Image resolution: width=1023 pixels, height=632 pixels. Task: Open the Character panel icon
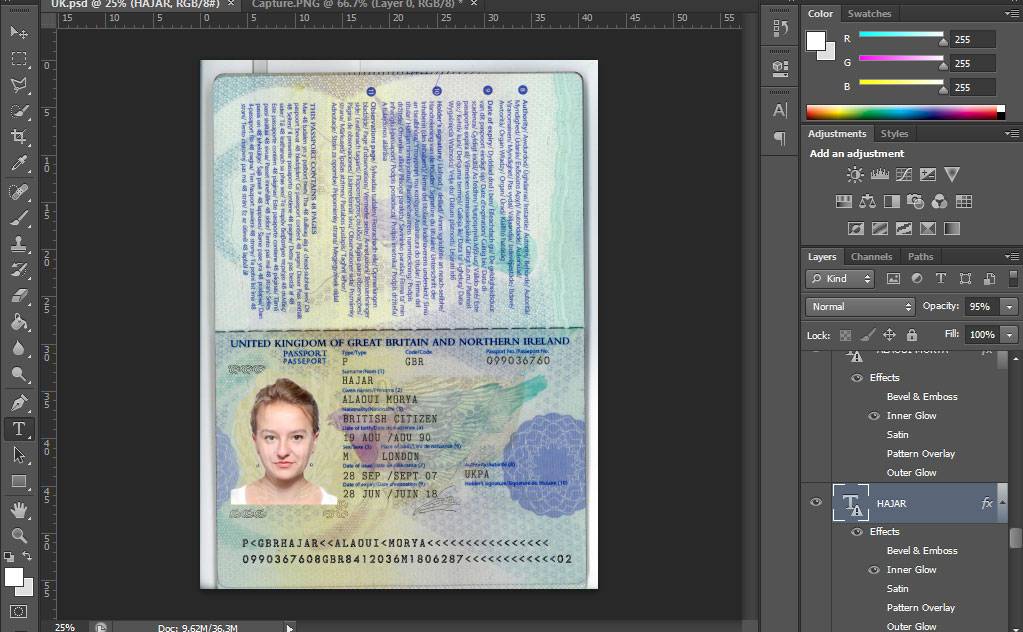780,110
